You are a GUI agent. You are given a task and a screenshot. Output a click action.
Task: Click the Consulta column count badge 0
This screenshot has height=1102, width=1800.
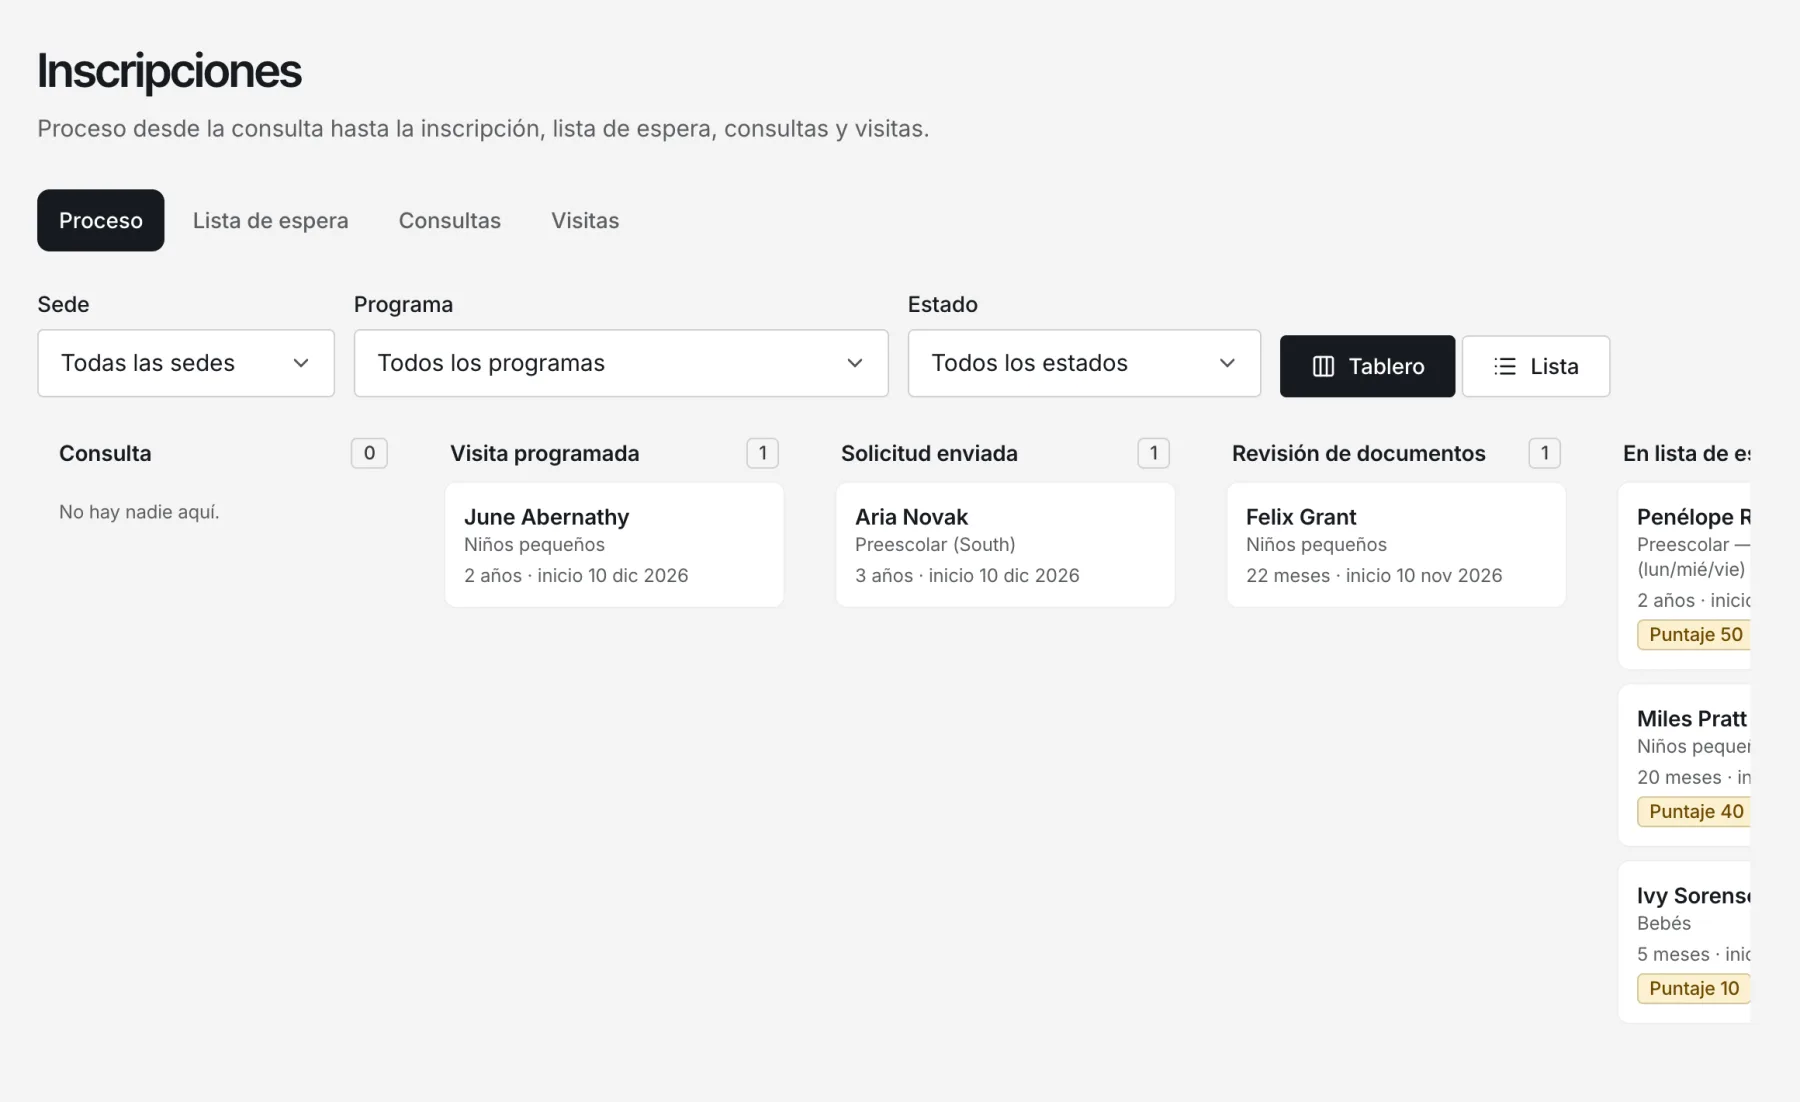click(369, 453)
